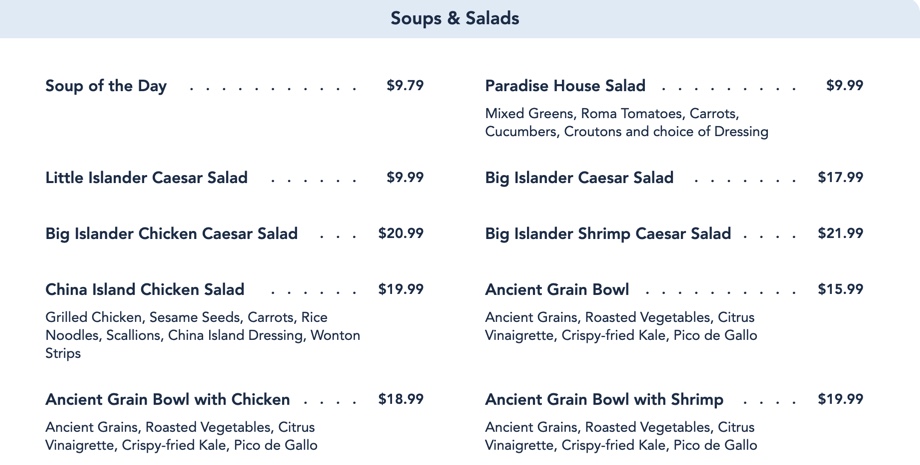Click the $21.99 shrimp Caesar price
This screenshot has width=920, height=465.
[x=840, y=234]
